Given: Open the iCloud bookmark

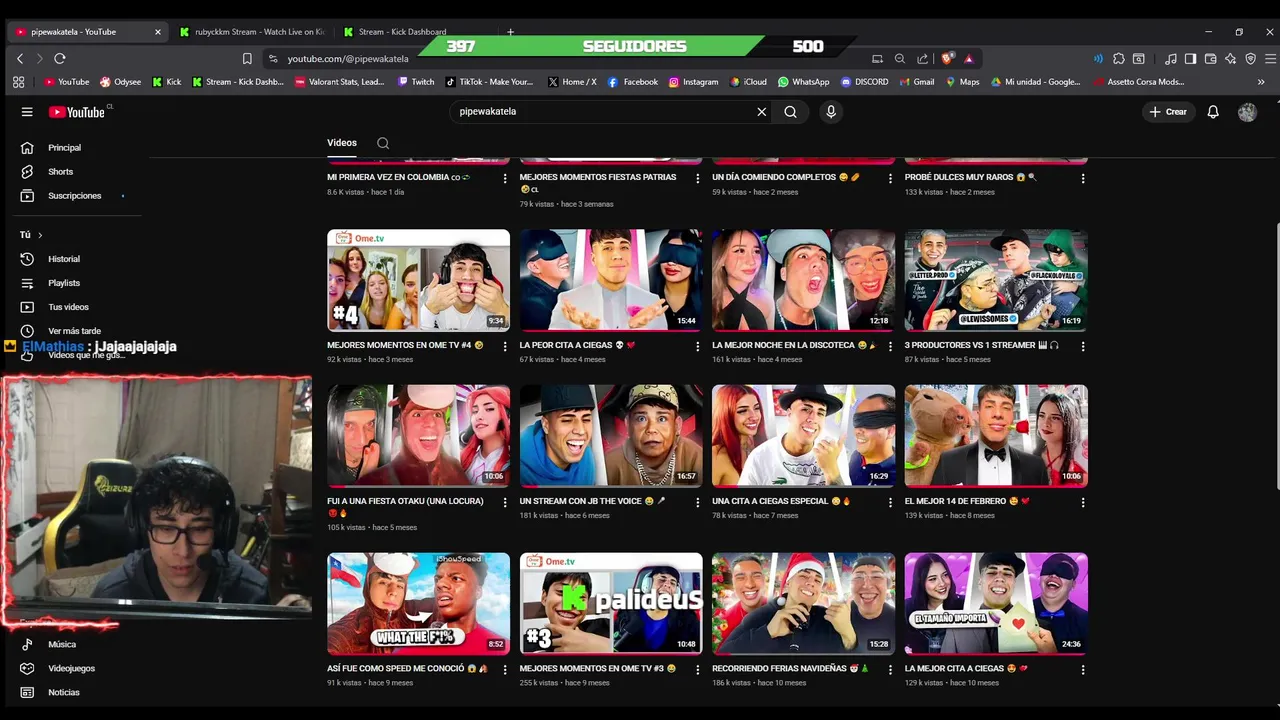Looking at the screenshot, I should tap(748, 82).
